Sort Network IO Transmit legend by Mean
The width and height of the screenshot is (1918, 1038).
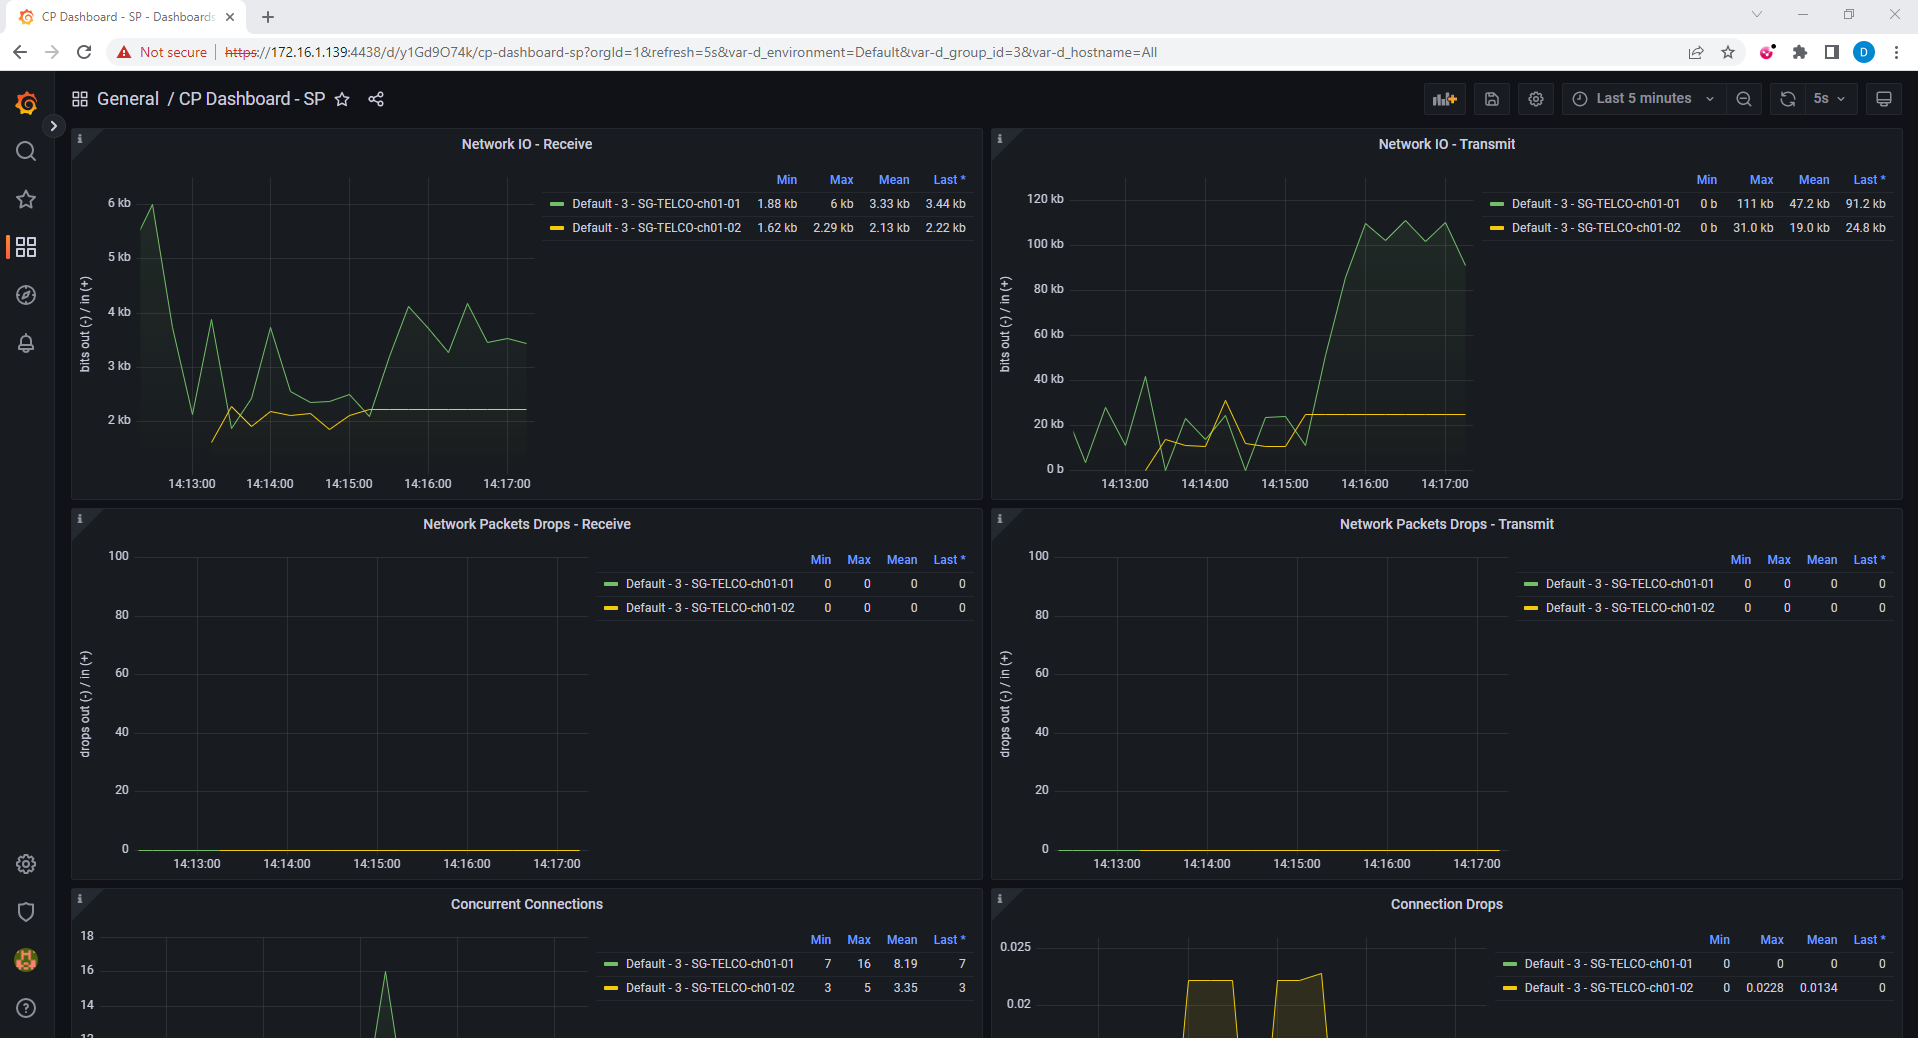coord(1814,180)
